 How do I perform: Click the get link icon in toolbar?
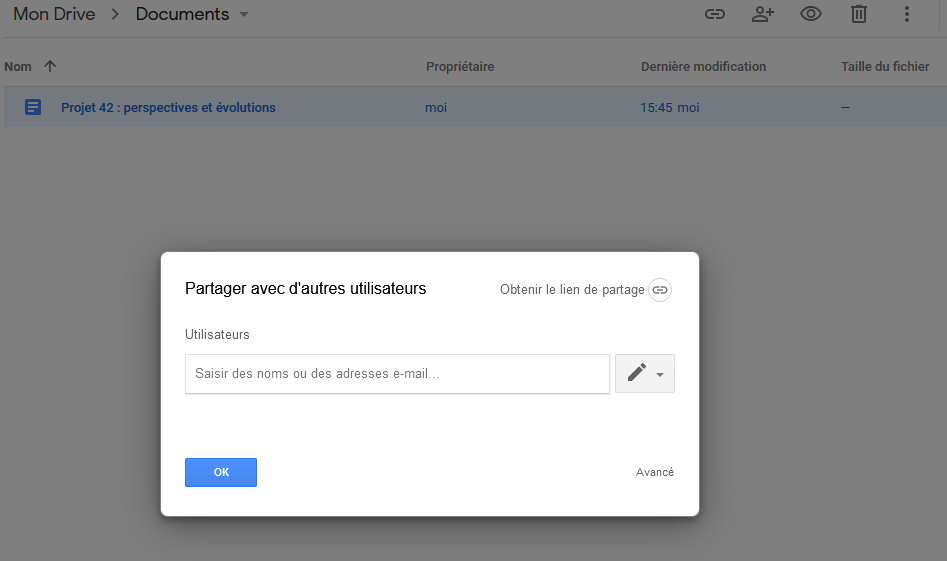click(714, 14)
